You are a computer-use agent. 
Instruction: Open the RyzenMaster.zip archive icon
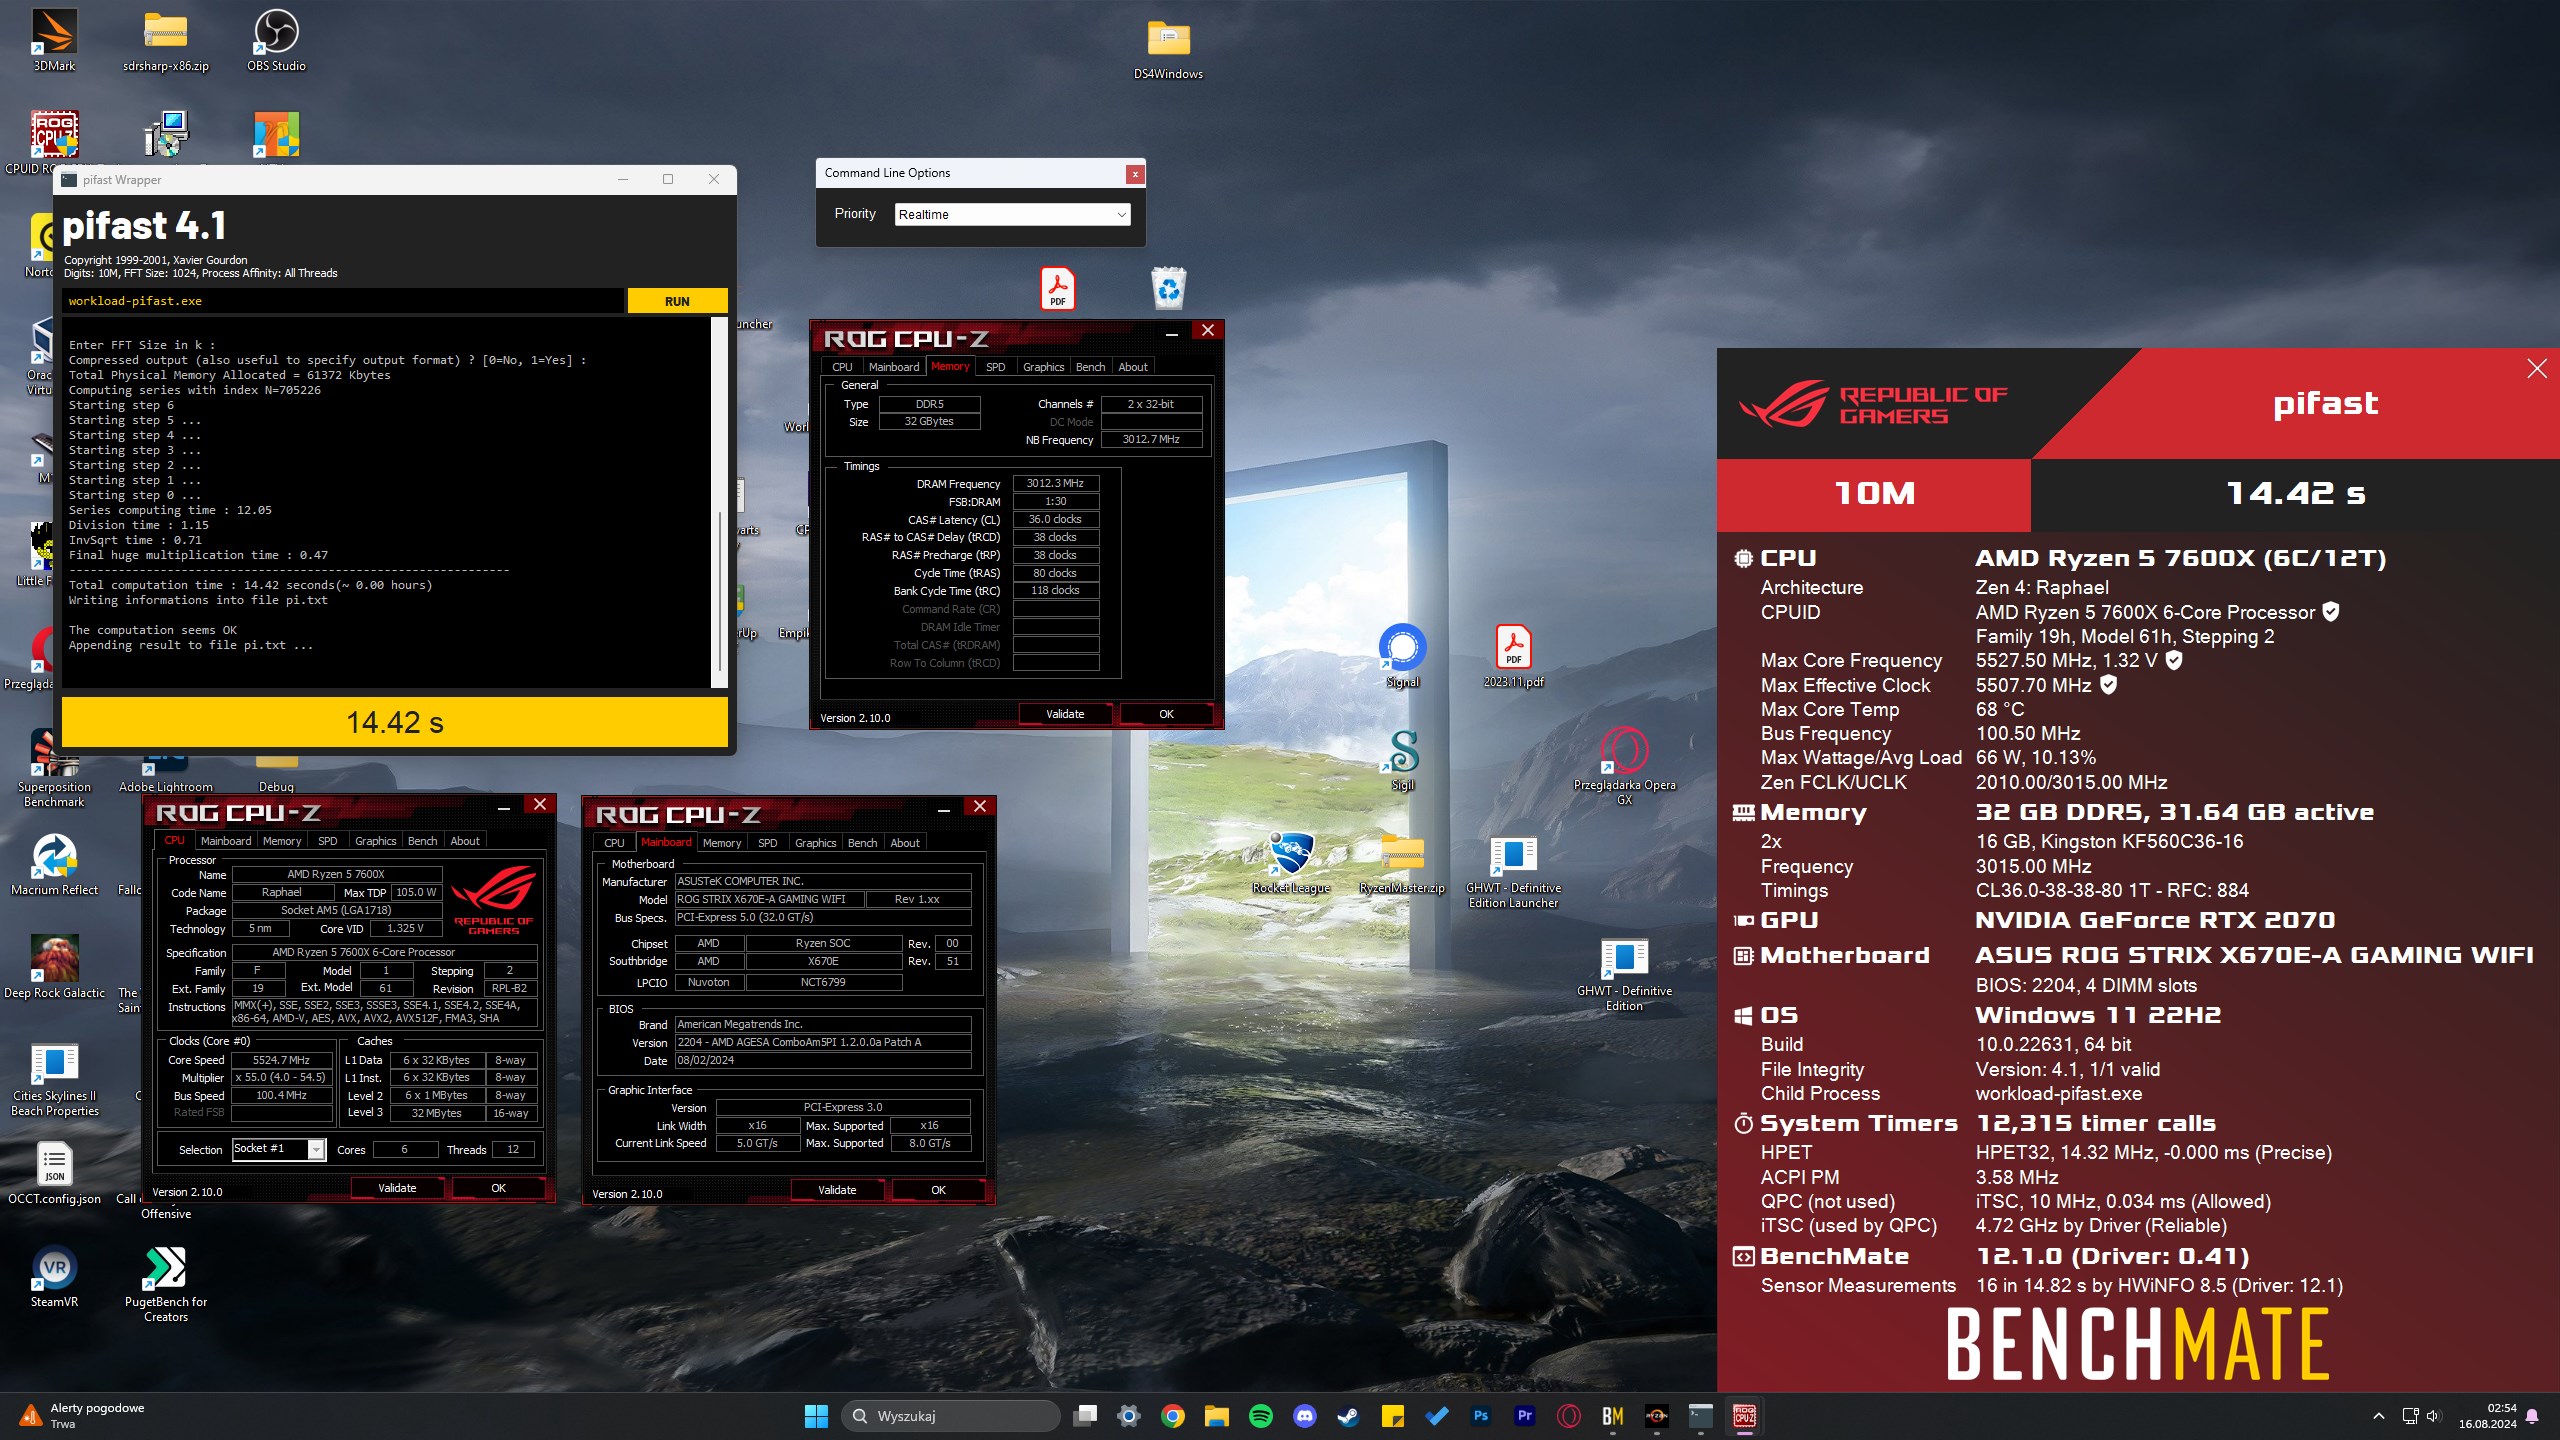pyautogui.click(x=1402, y=861)
